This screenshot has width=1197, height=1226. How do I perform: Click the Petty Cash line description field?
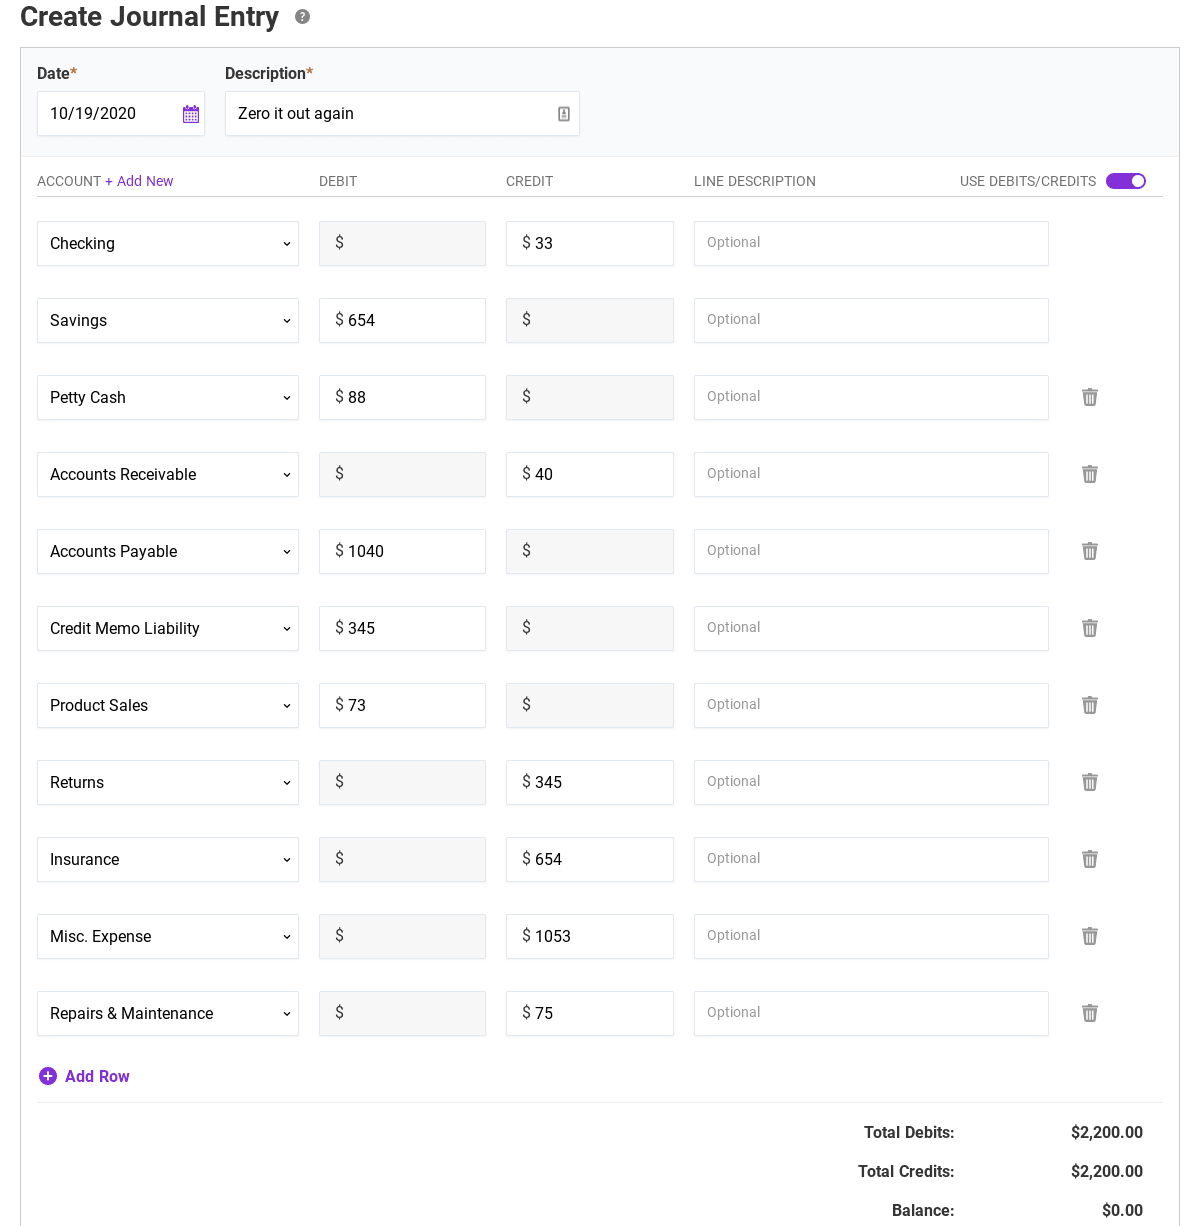pos(871,398)
